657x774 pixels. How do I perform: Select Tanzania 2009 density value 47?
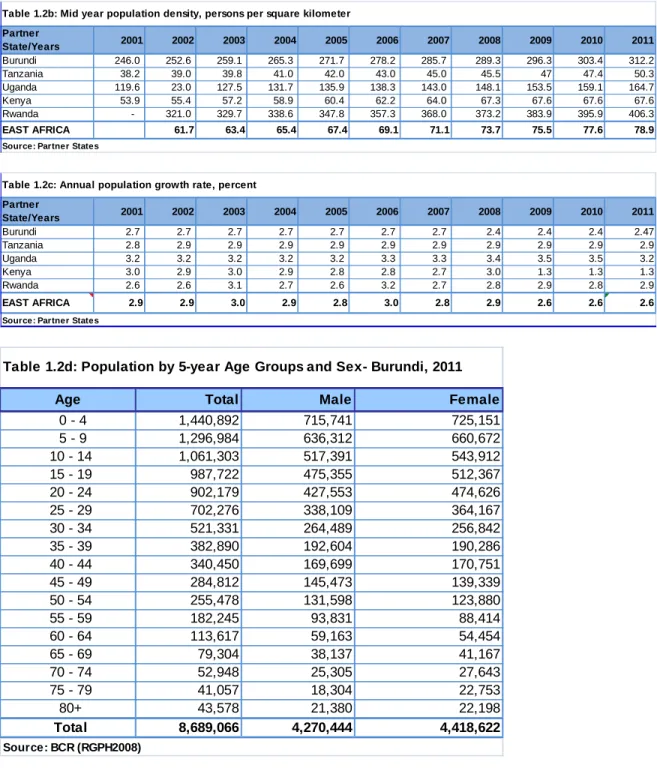point(545,74)
